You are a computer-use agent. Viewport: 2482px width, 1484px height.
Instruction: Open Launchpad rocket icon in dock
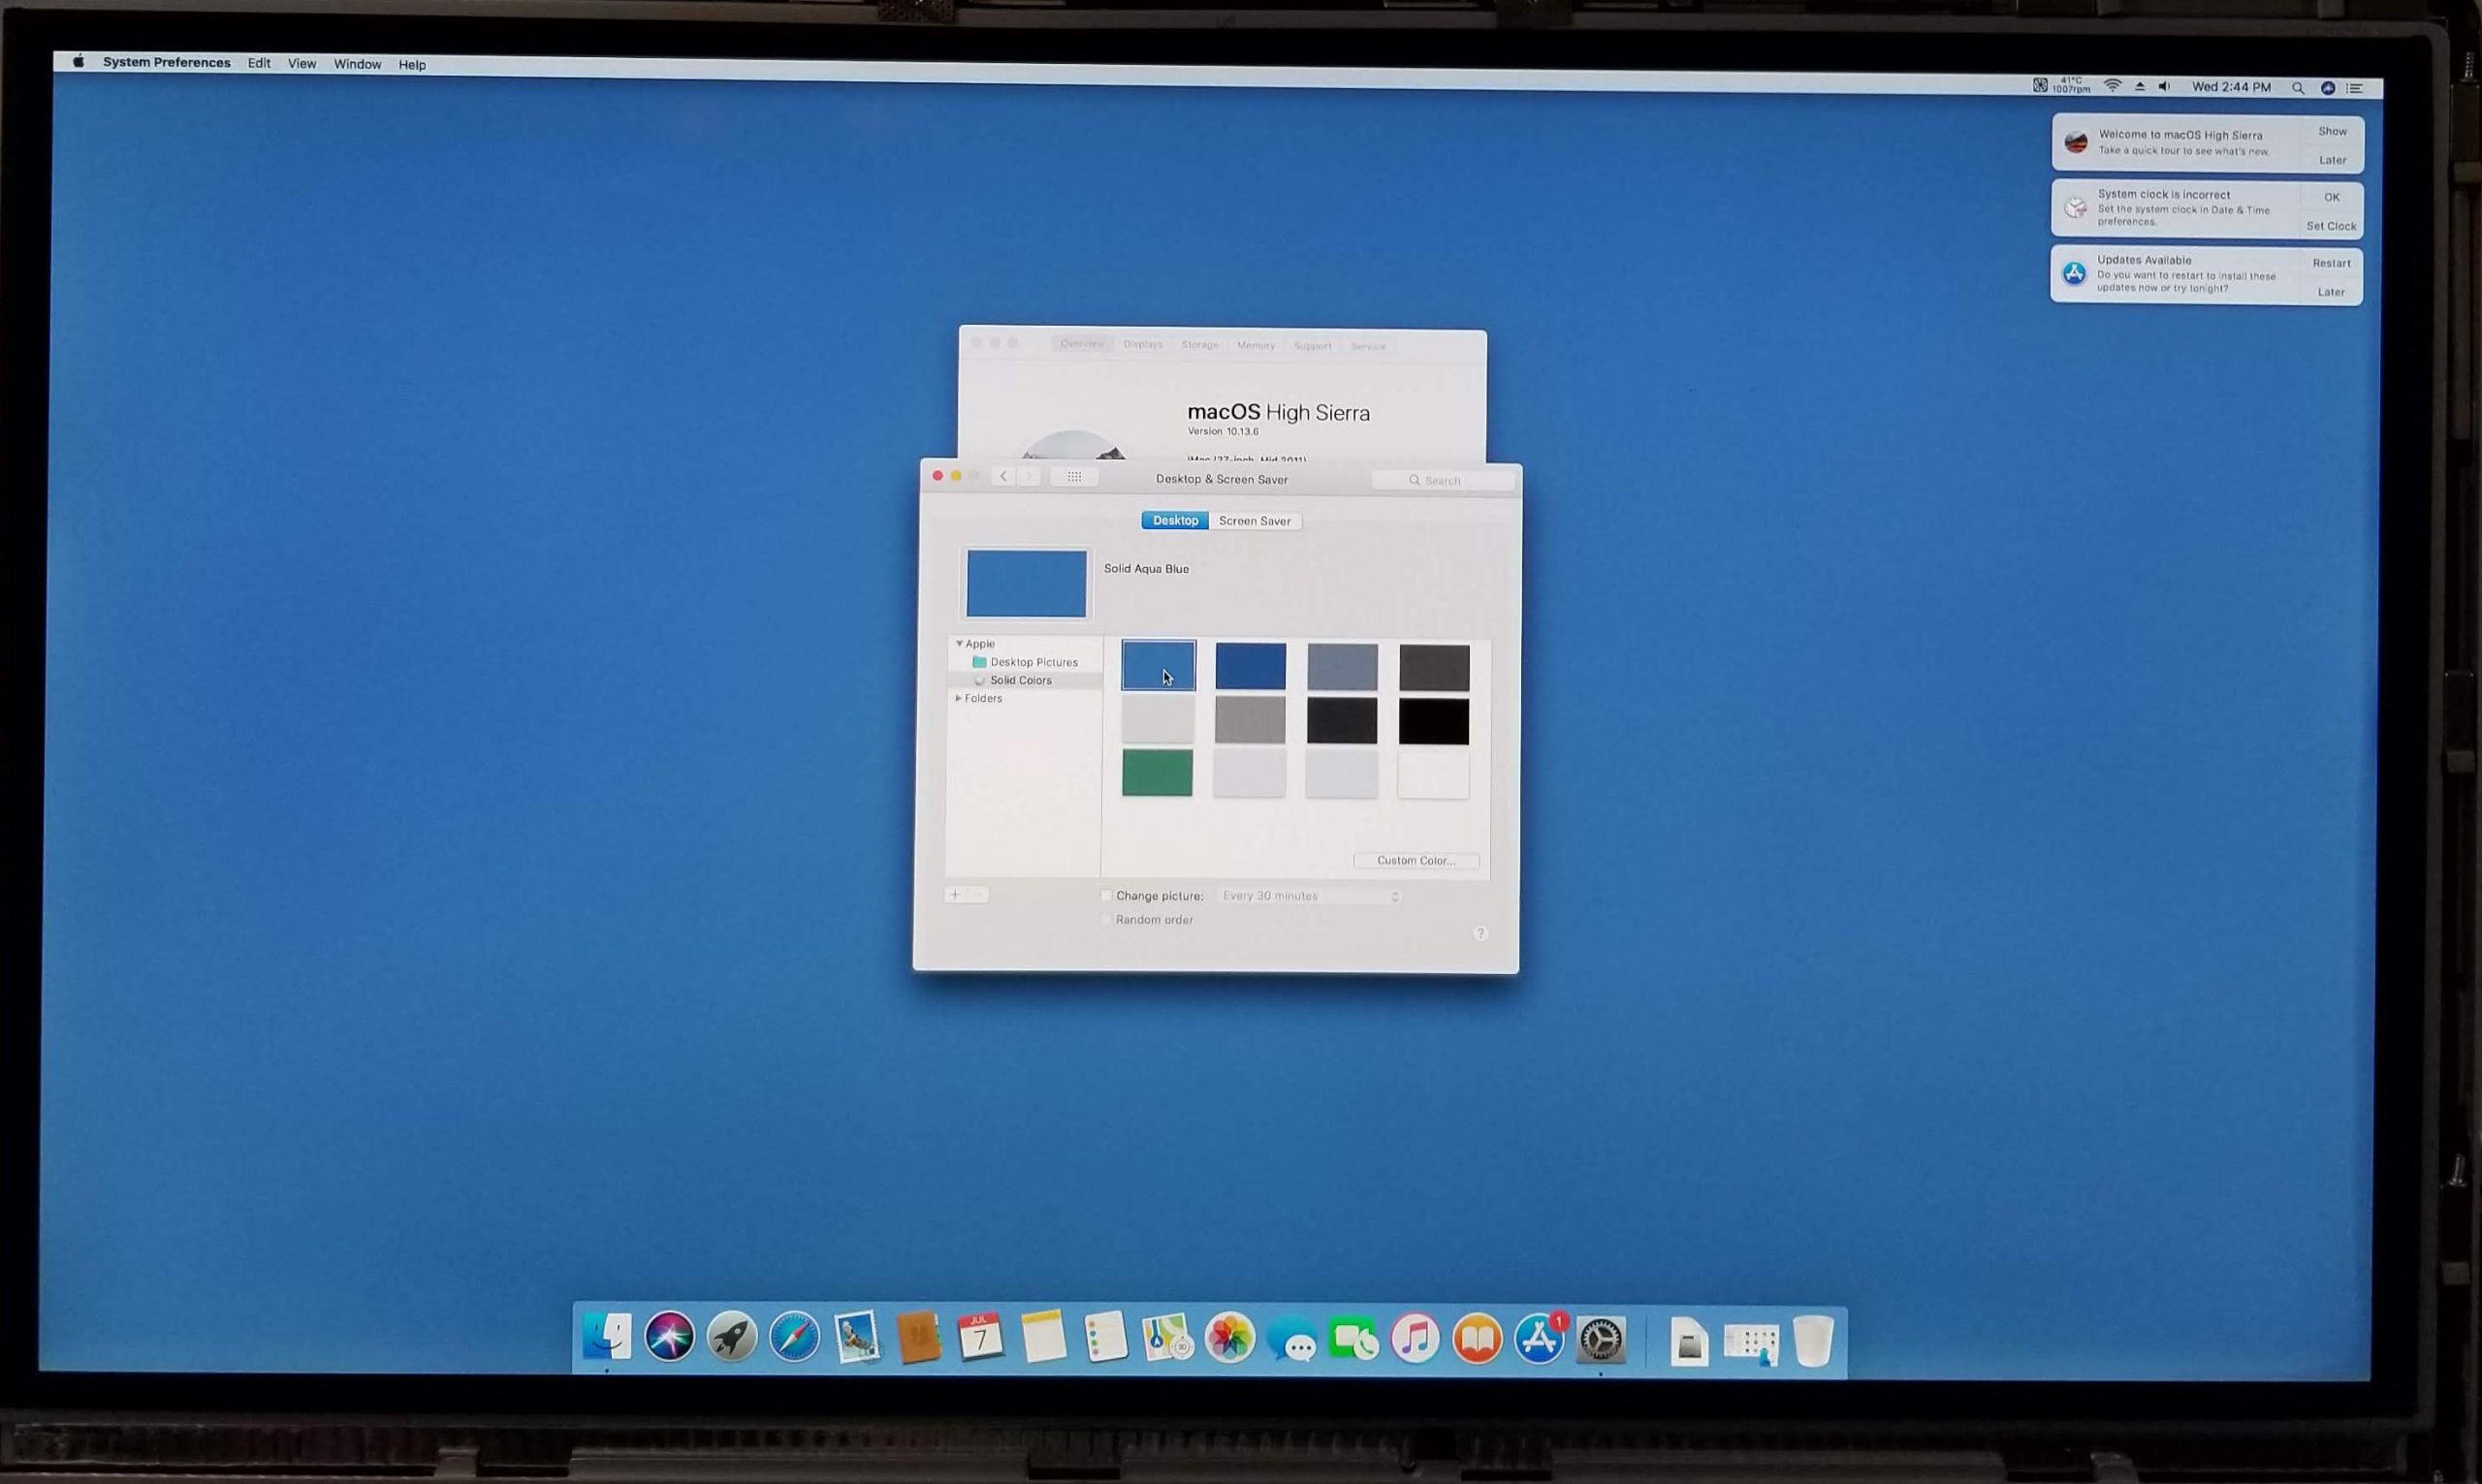(731, 1337)
